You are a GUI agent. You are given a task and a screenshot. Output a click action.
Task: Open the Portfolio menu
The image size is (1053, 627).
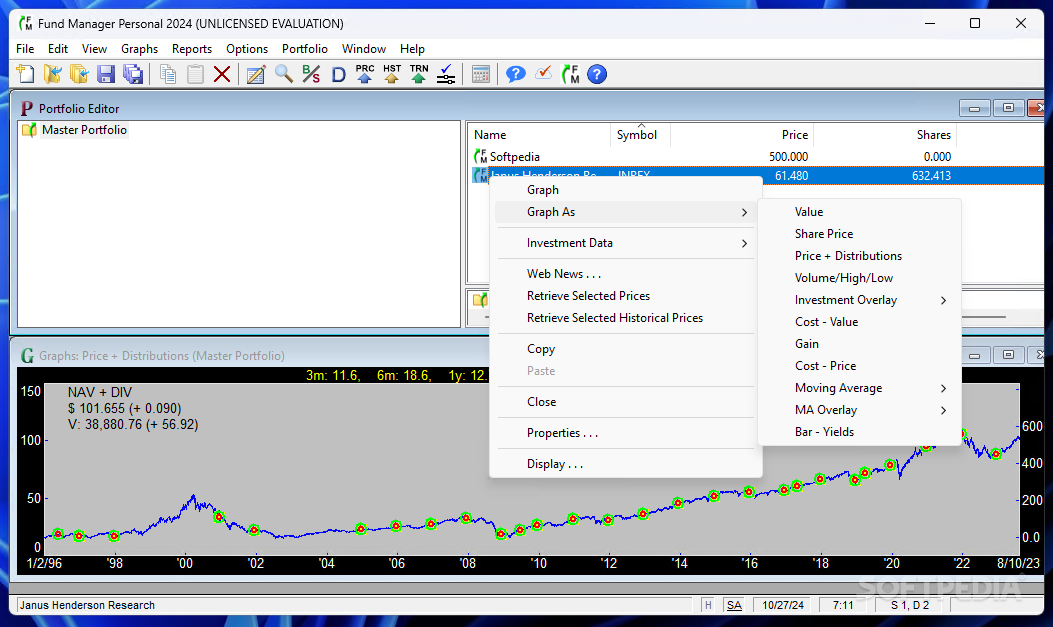click(305, 48)
